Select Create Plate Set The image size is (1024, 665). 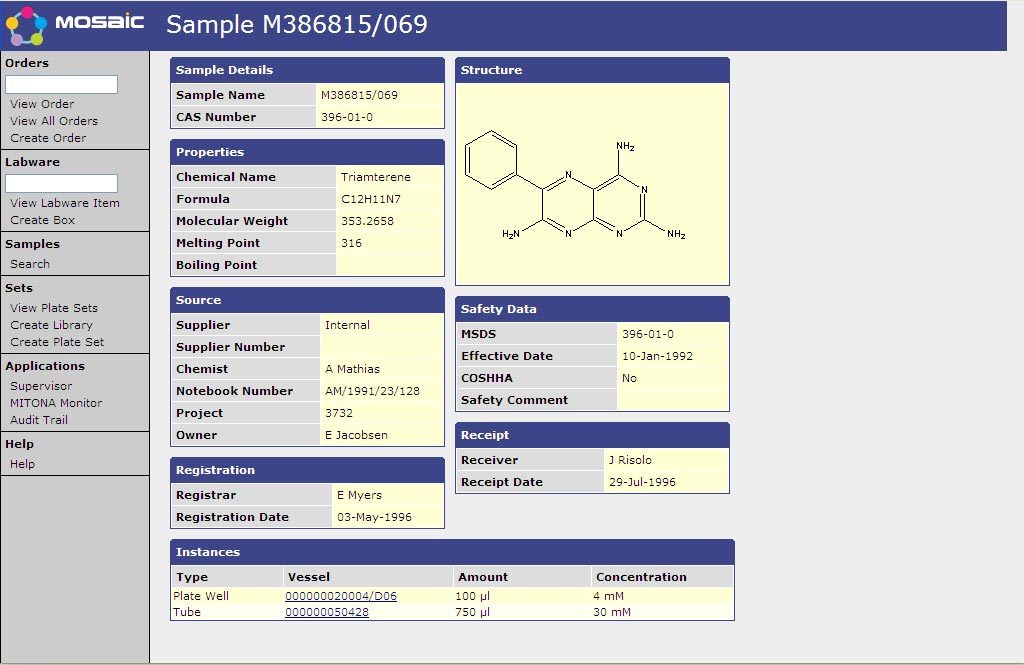(x=59, y=341)
